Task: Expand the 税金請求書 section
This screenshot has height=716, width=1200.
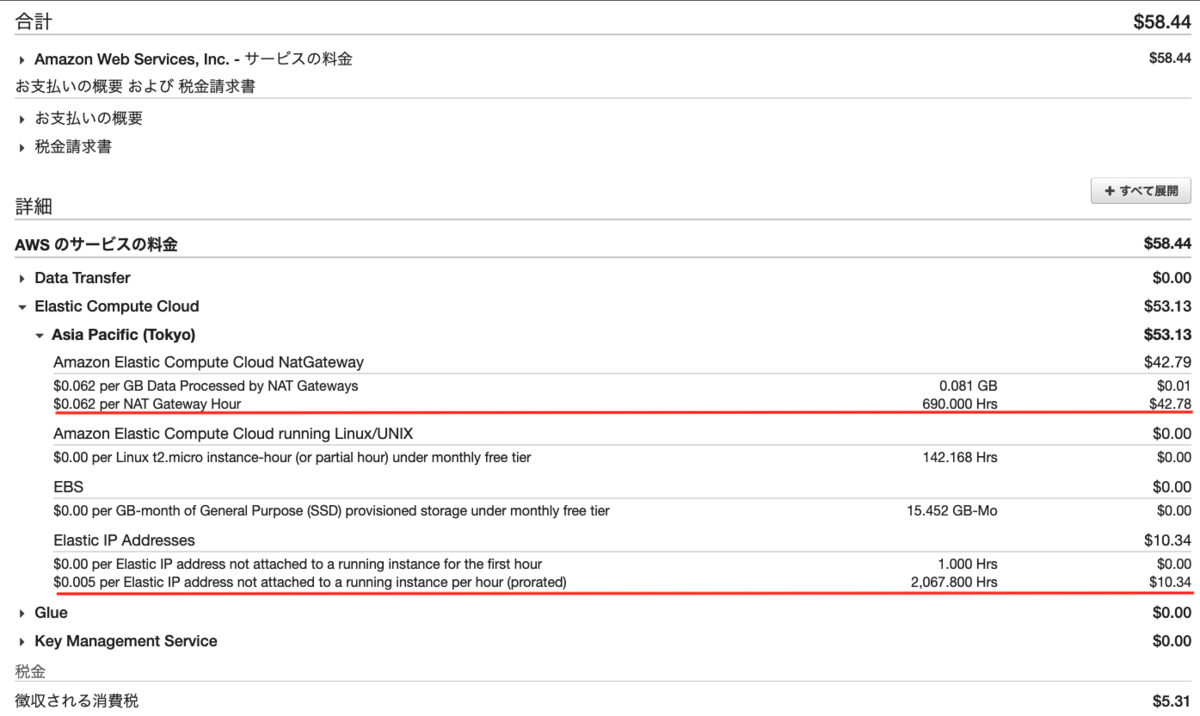Action: click(x=21, y=148)
